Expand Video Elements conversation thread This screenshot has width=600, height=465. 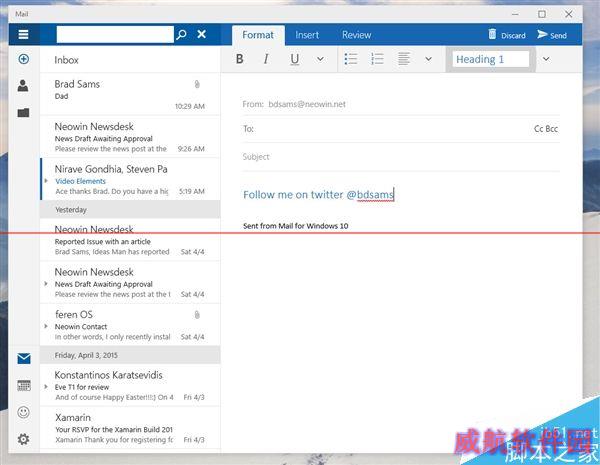coord(46,181)
